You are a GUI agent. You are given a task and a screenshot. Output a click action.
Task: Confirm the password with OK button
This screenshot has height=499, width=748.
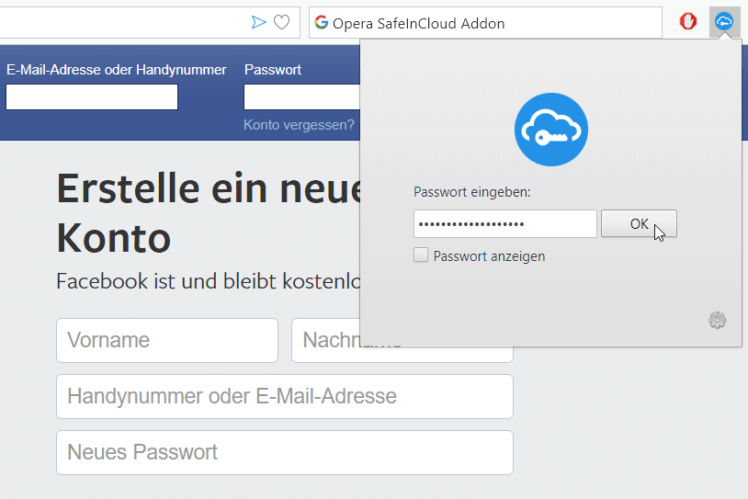[639, 224]
